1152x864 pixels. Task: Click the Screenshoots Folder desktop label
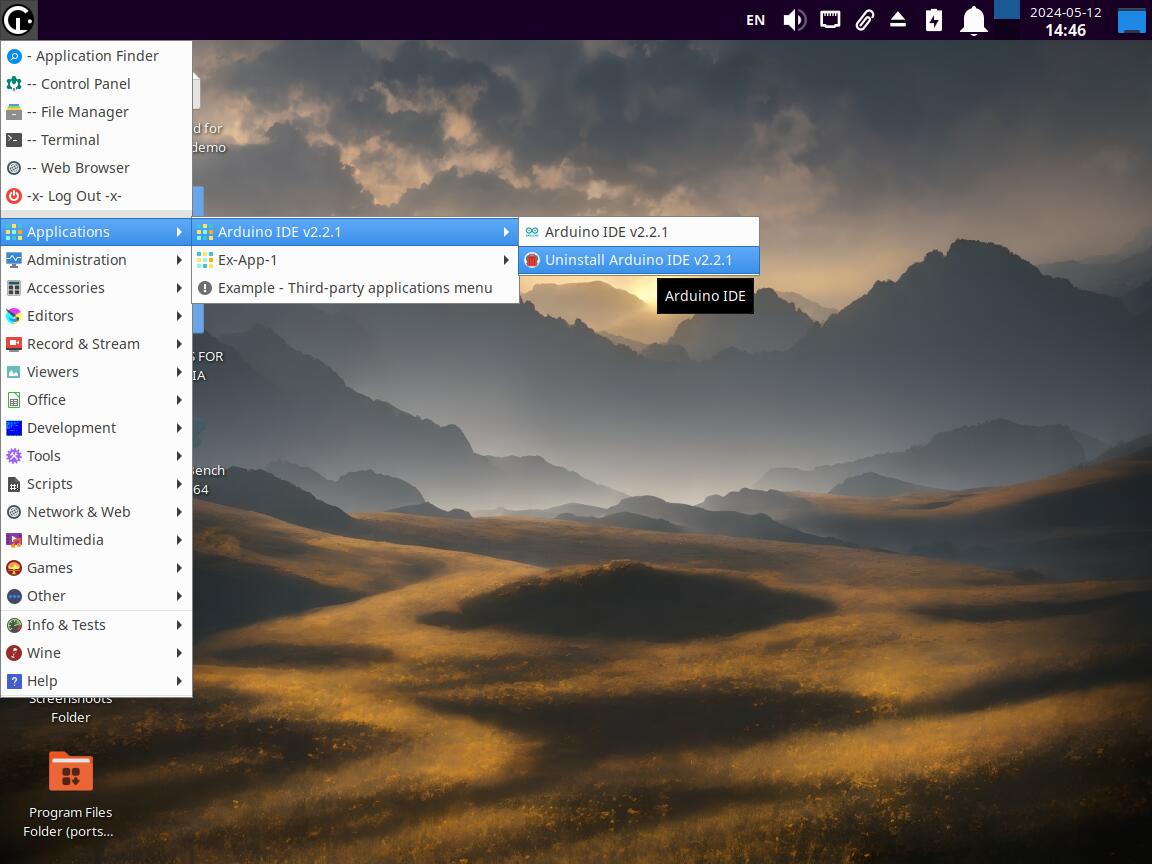71,708
